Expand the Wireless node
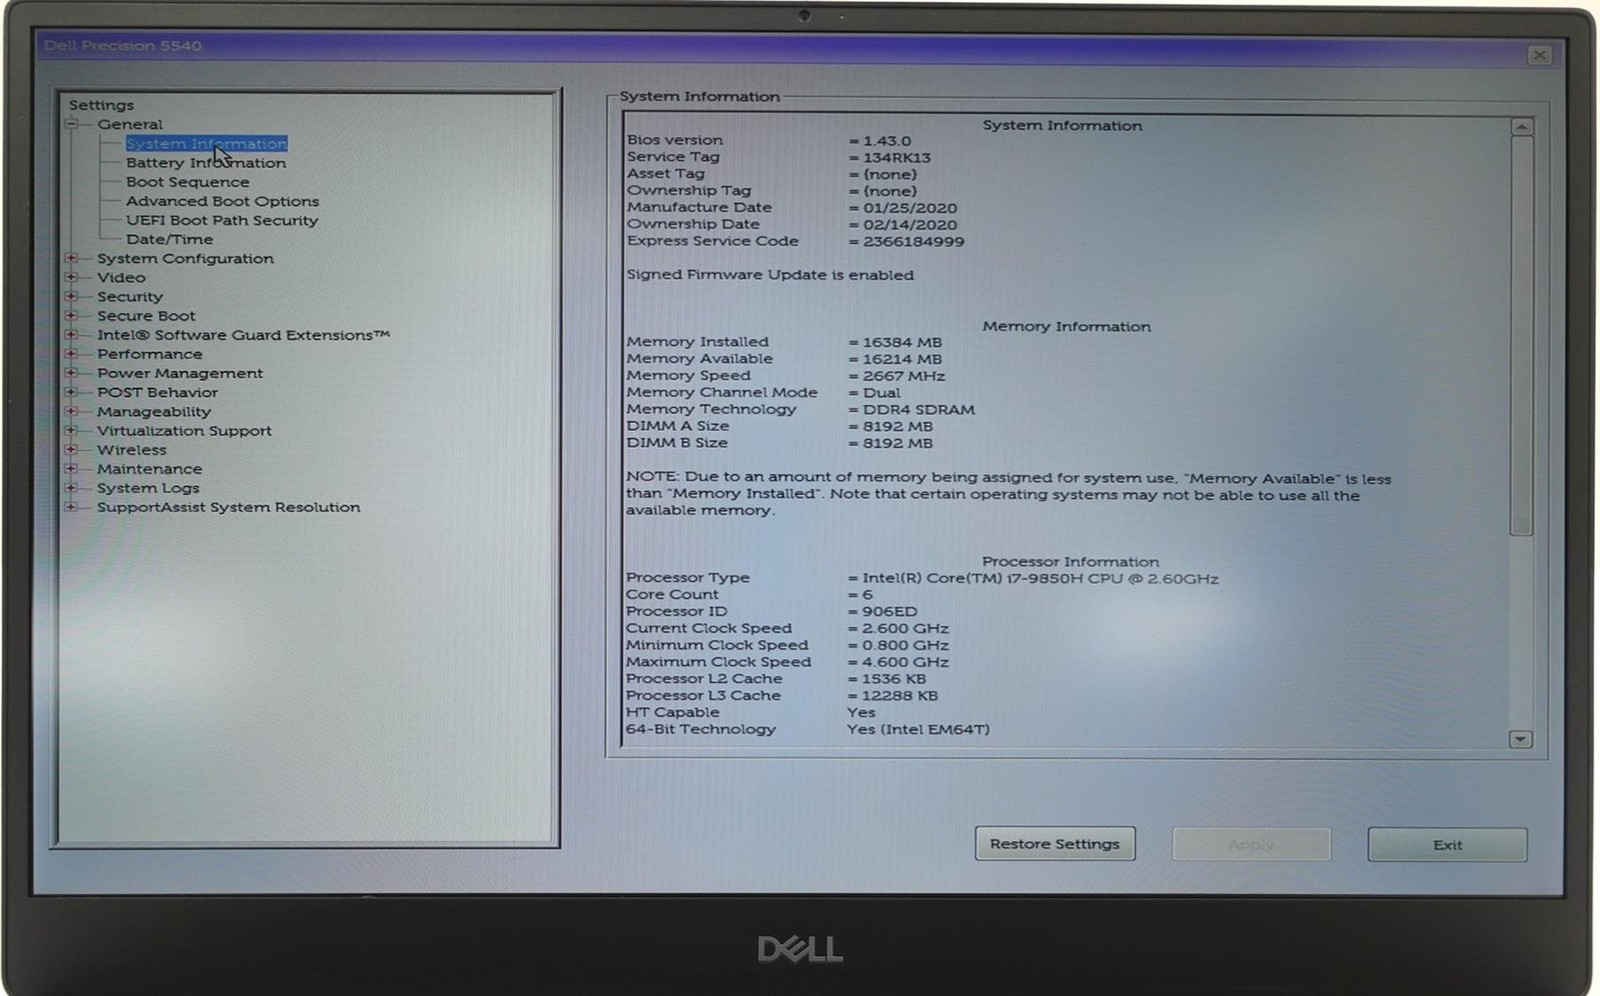The height and width of the screenshot is (996, 1600). pos(71,449)
